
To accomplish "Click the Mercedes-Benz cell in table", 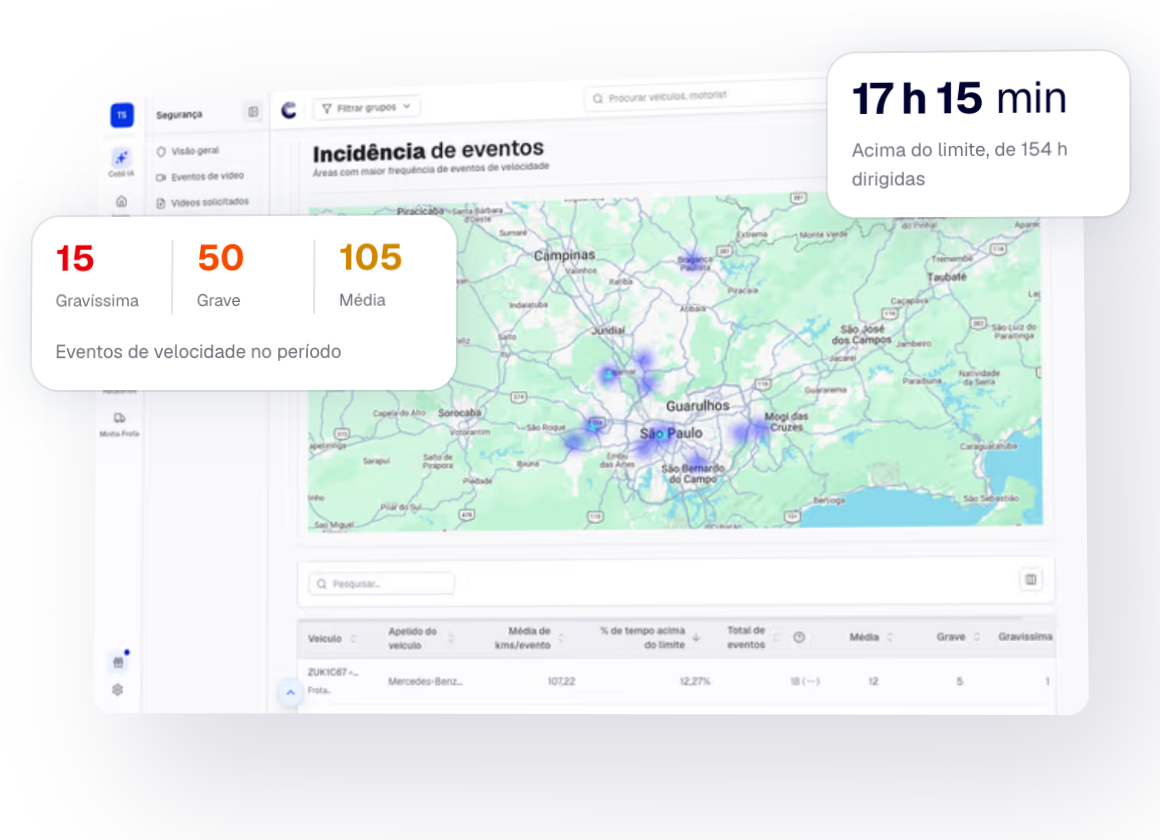I will coord(425,682).
